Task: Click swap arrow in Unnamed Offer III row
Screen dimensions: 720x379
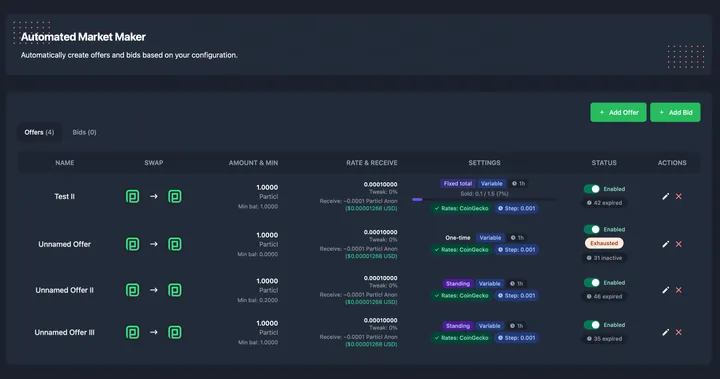Action: coord(154,332)
